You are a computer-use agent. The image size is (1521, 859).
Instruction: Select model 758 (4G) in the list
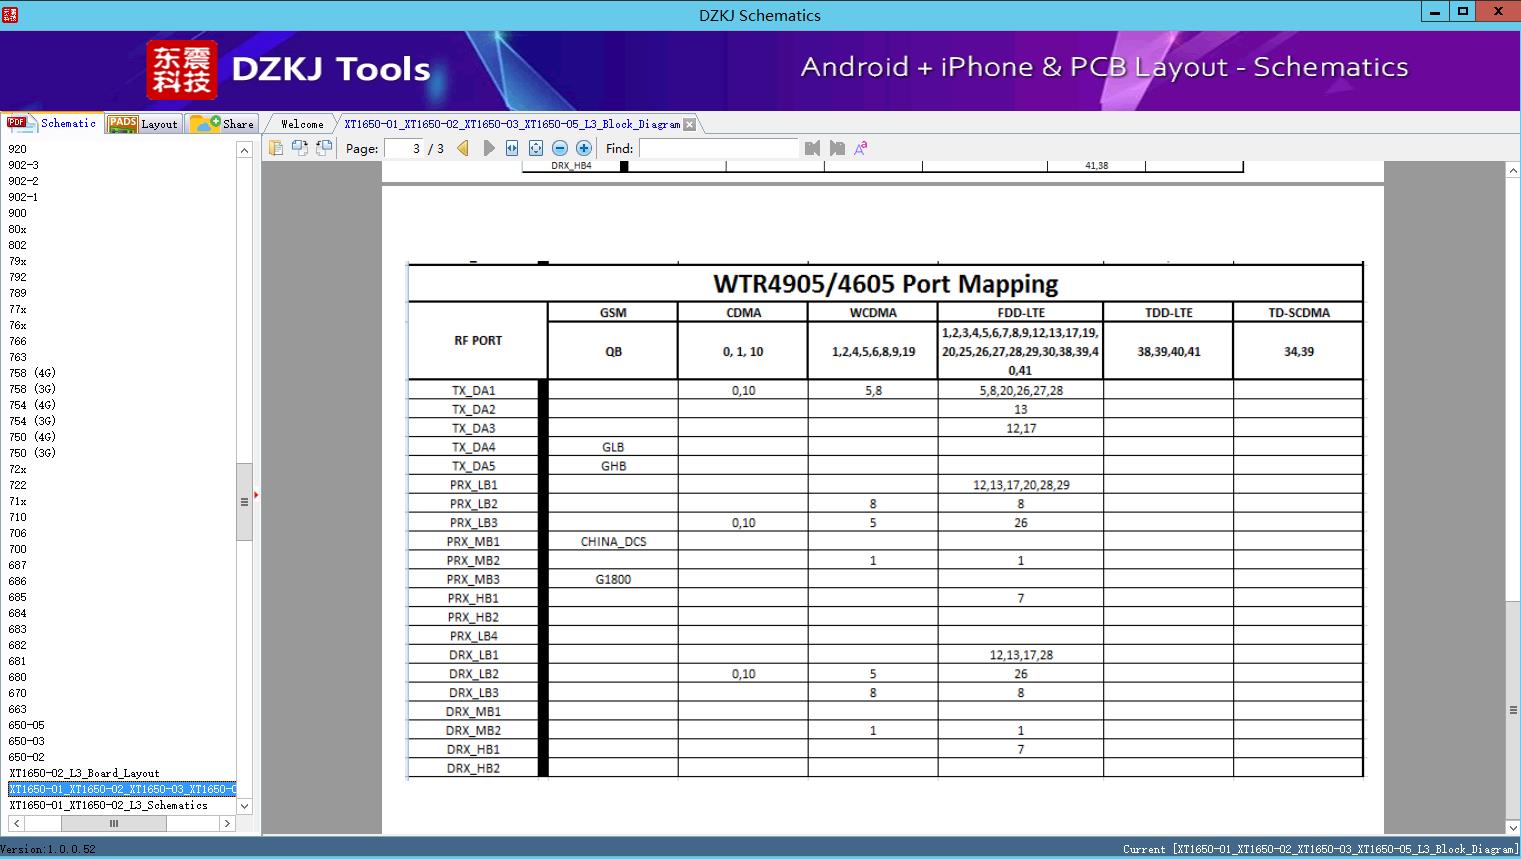(x=32, y=373)
